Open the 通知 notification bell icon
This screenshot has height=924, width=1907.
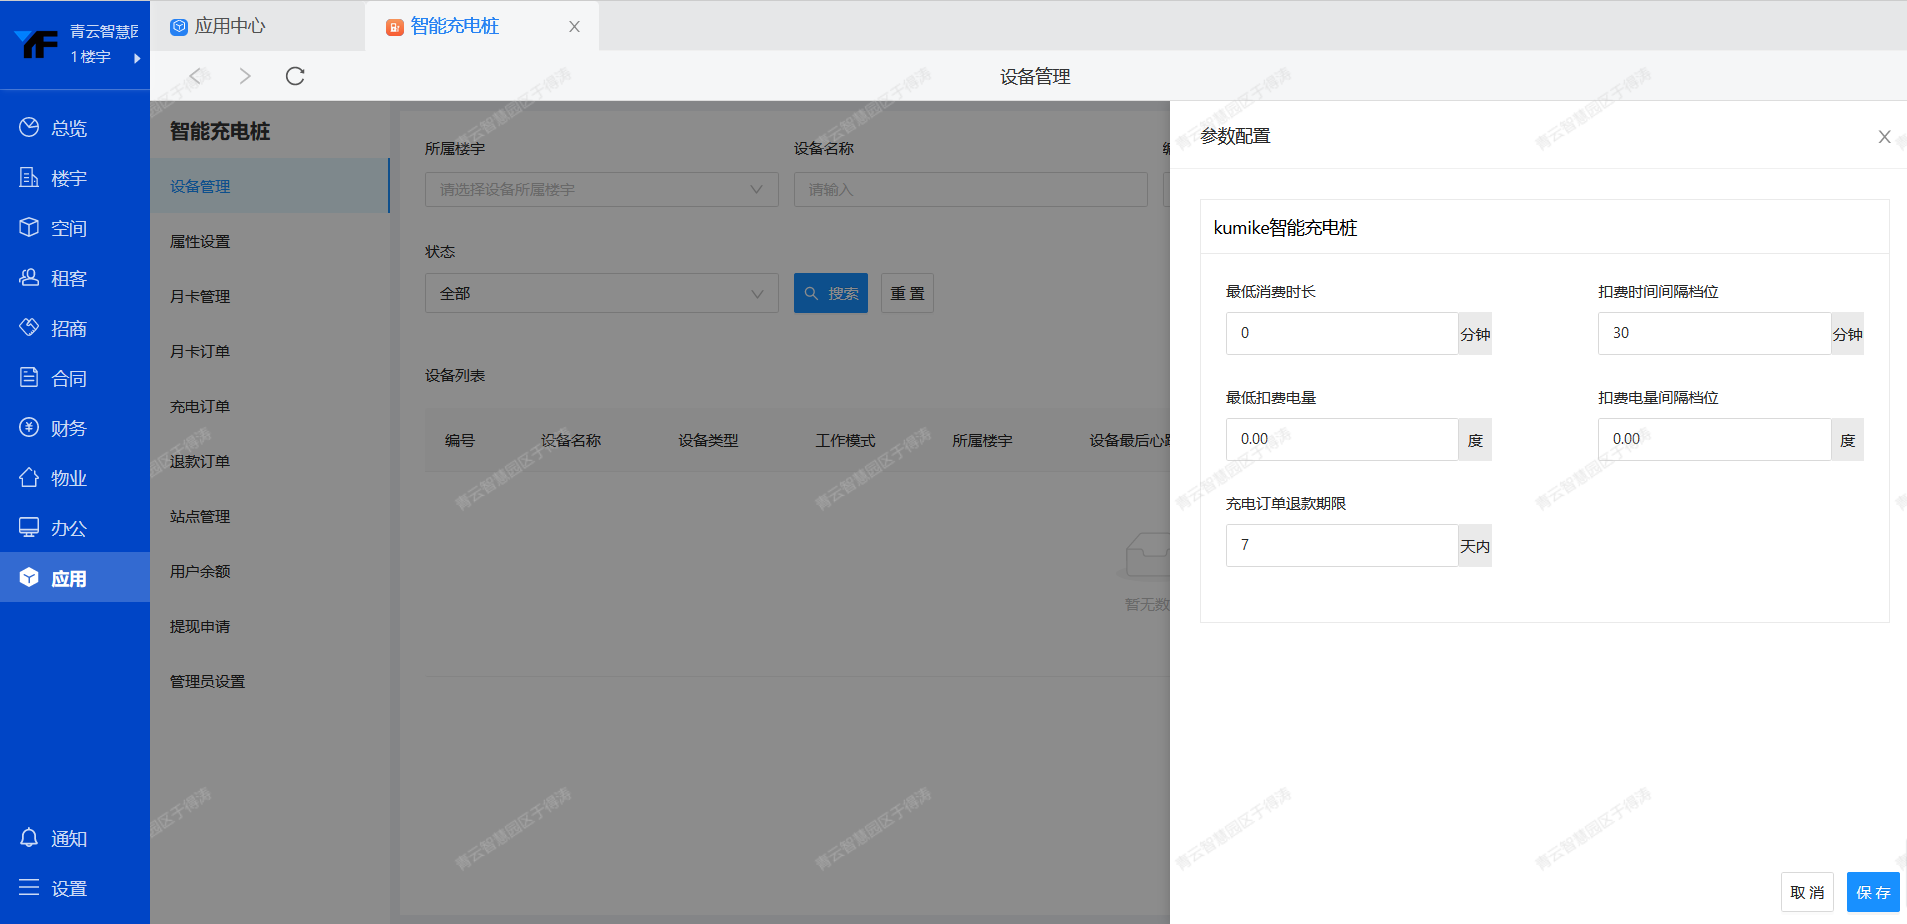[x=29, y=837]
